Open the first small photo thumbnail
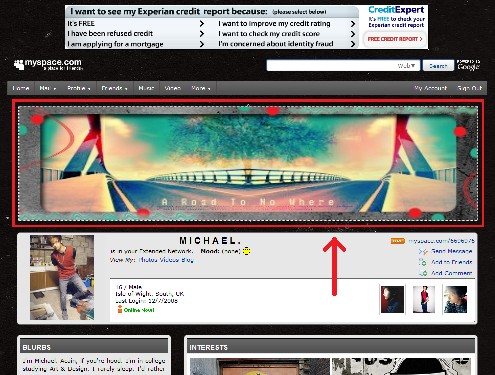Viewport: 495px width, 375px height. click(x=392, y=299)
